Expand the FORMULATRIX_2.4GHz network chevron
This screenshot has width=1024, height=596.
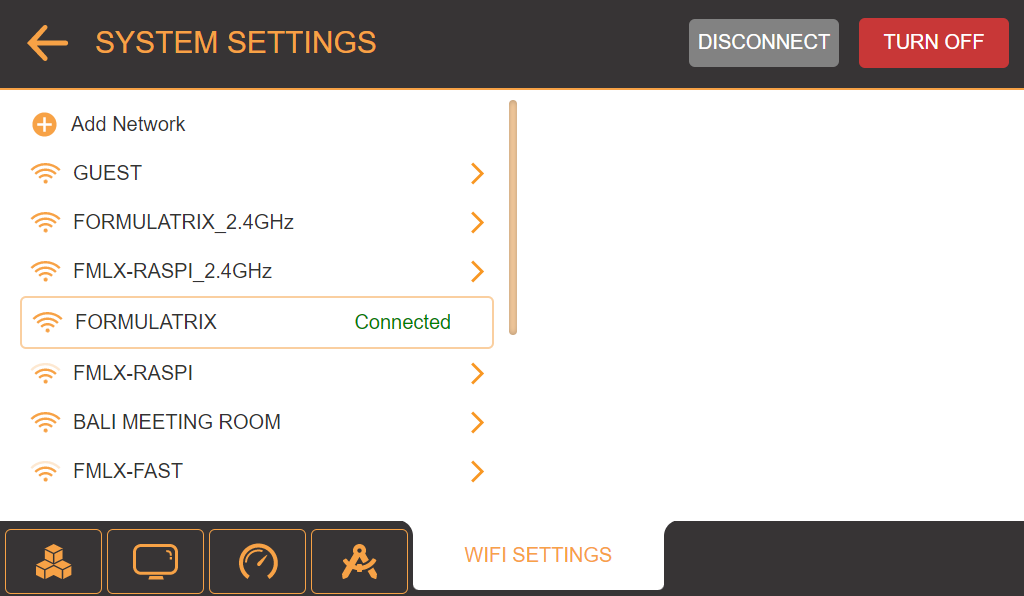[477, 223]
